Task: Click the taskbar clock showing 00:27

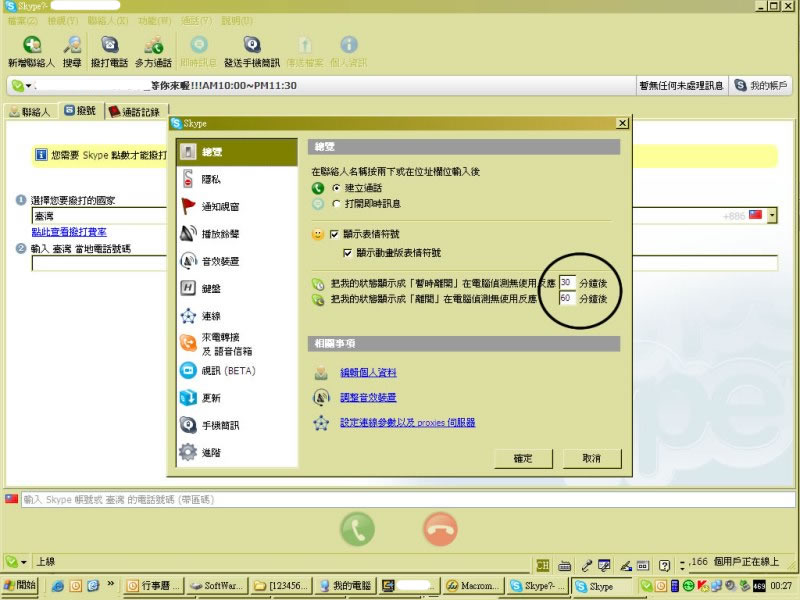Action: tap(781, 586)
